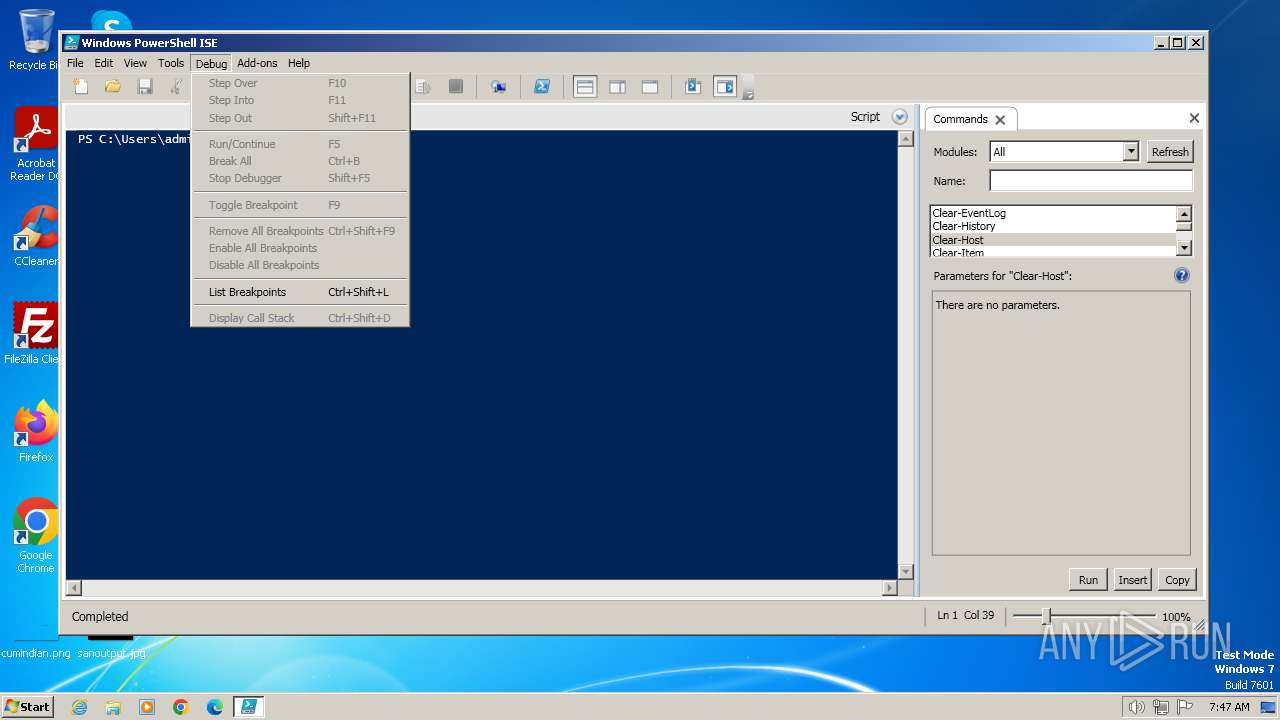1280x720 pixels.
Task: Select Clear-History in the command list
Action: coord(1053,226)
